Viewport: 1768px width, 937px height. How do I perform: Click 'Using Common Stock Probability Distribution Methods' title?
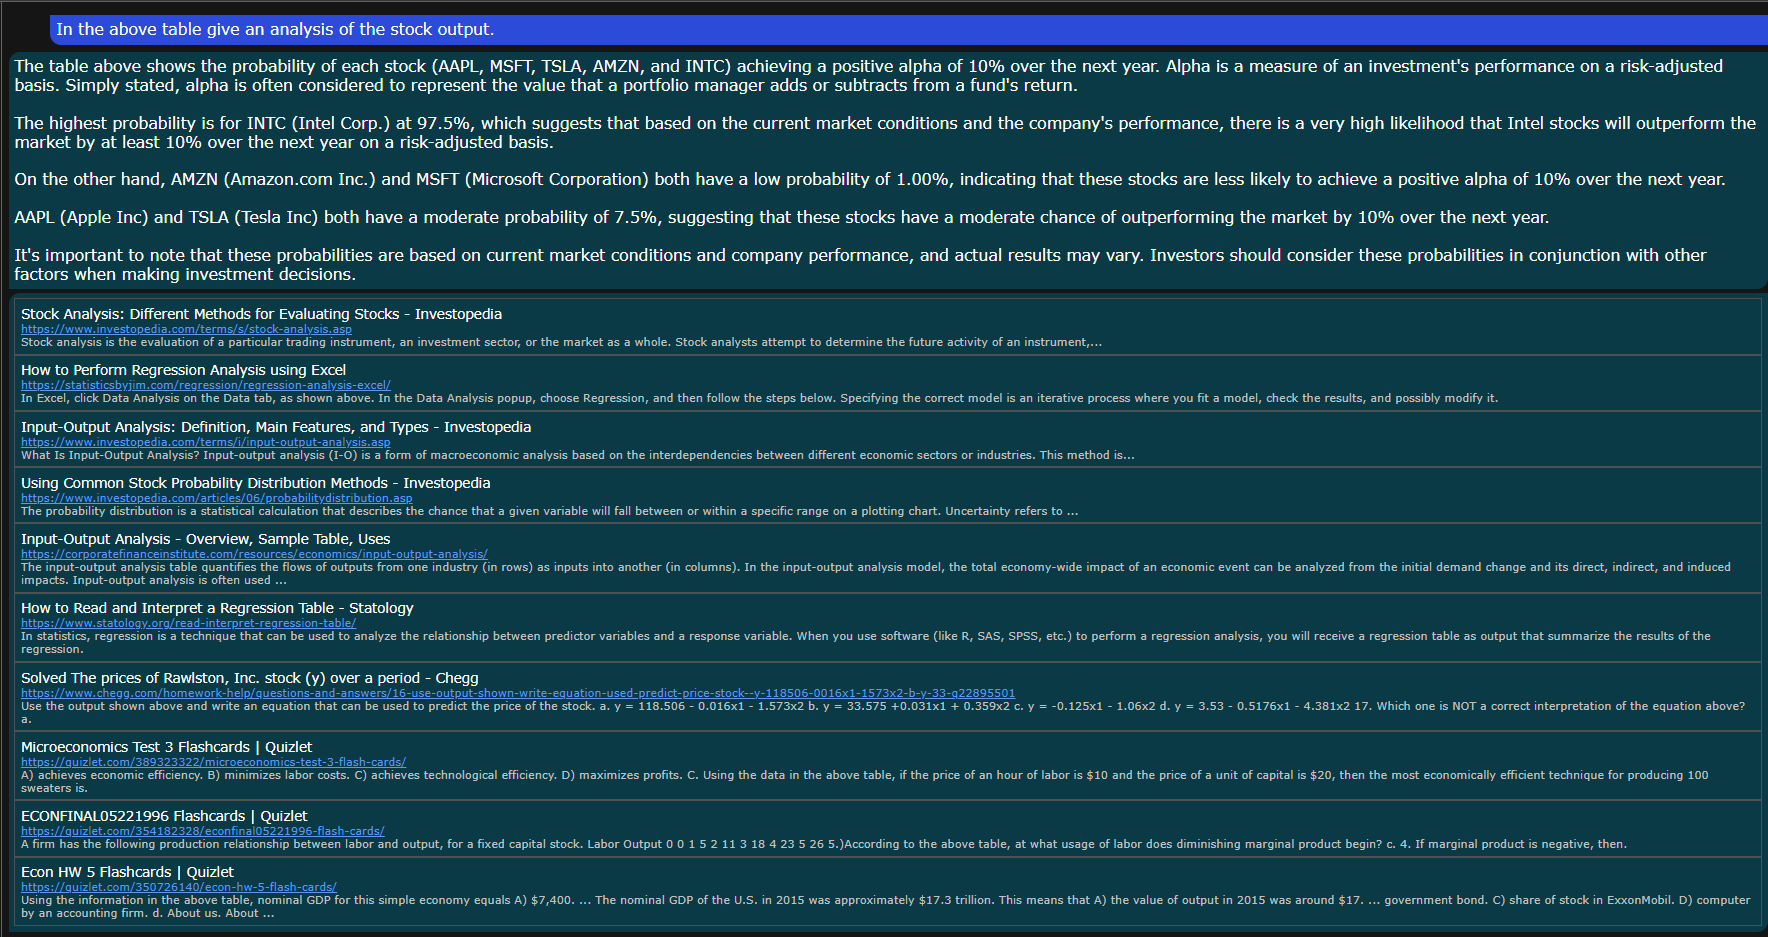255,483
